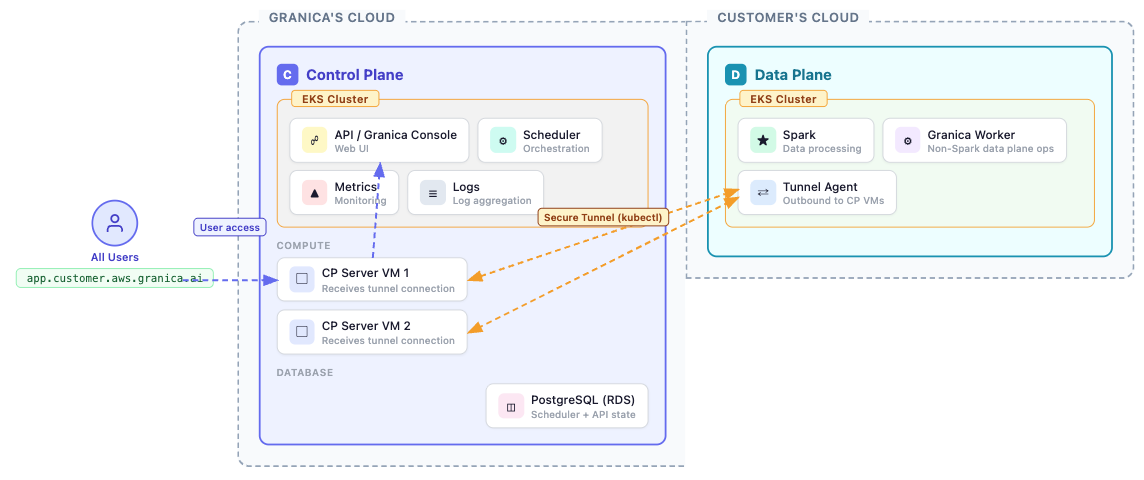Click the GRANICA'S CLOUD label

coord(332,18)
